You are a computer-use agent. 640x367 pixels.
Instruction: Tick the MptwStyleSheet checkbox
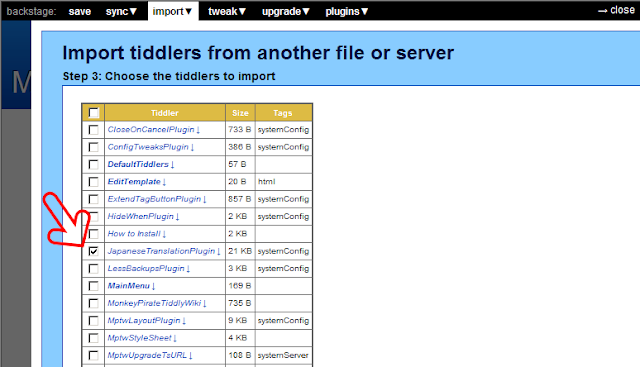point(93,338)
